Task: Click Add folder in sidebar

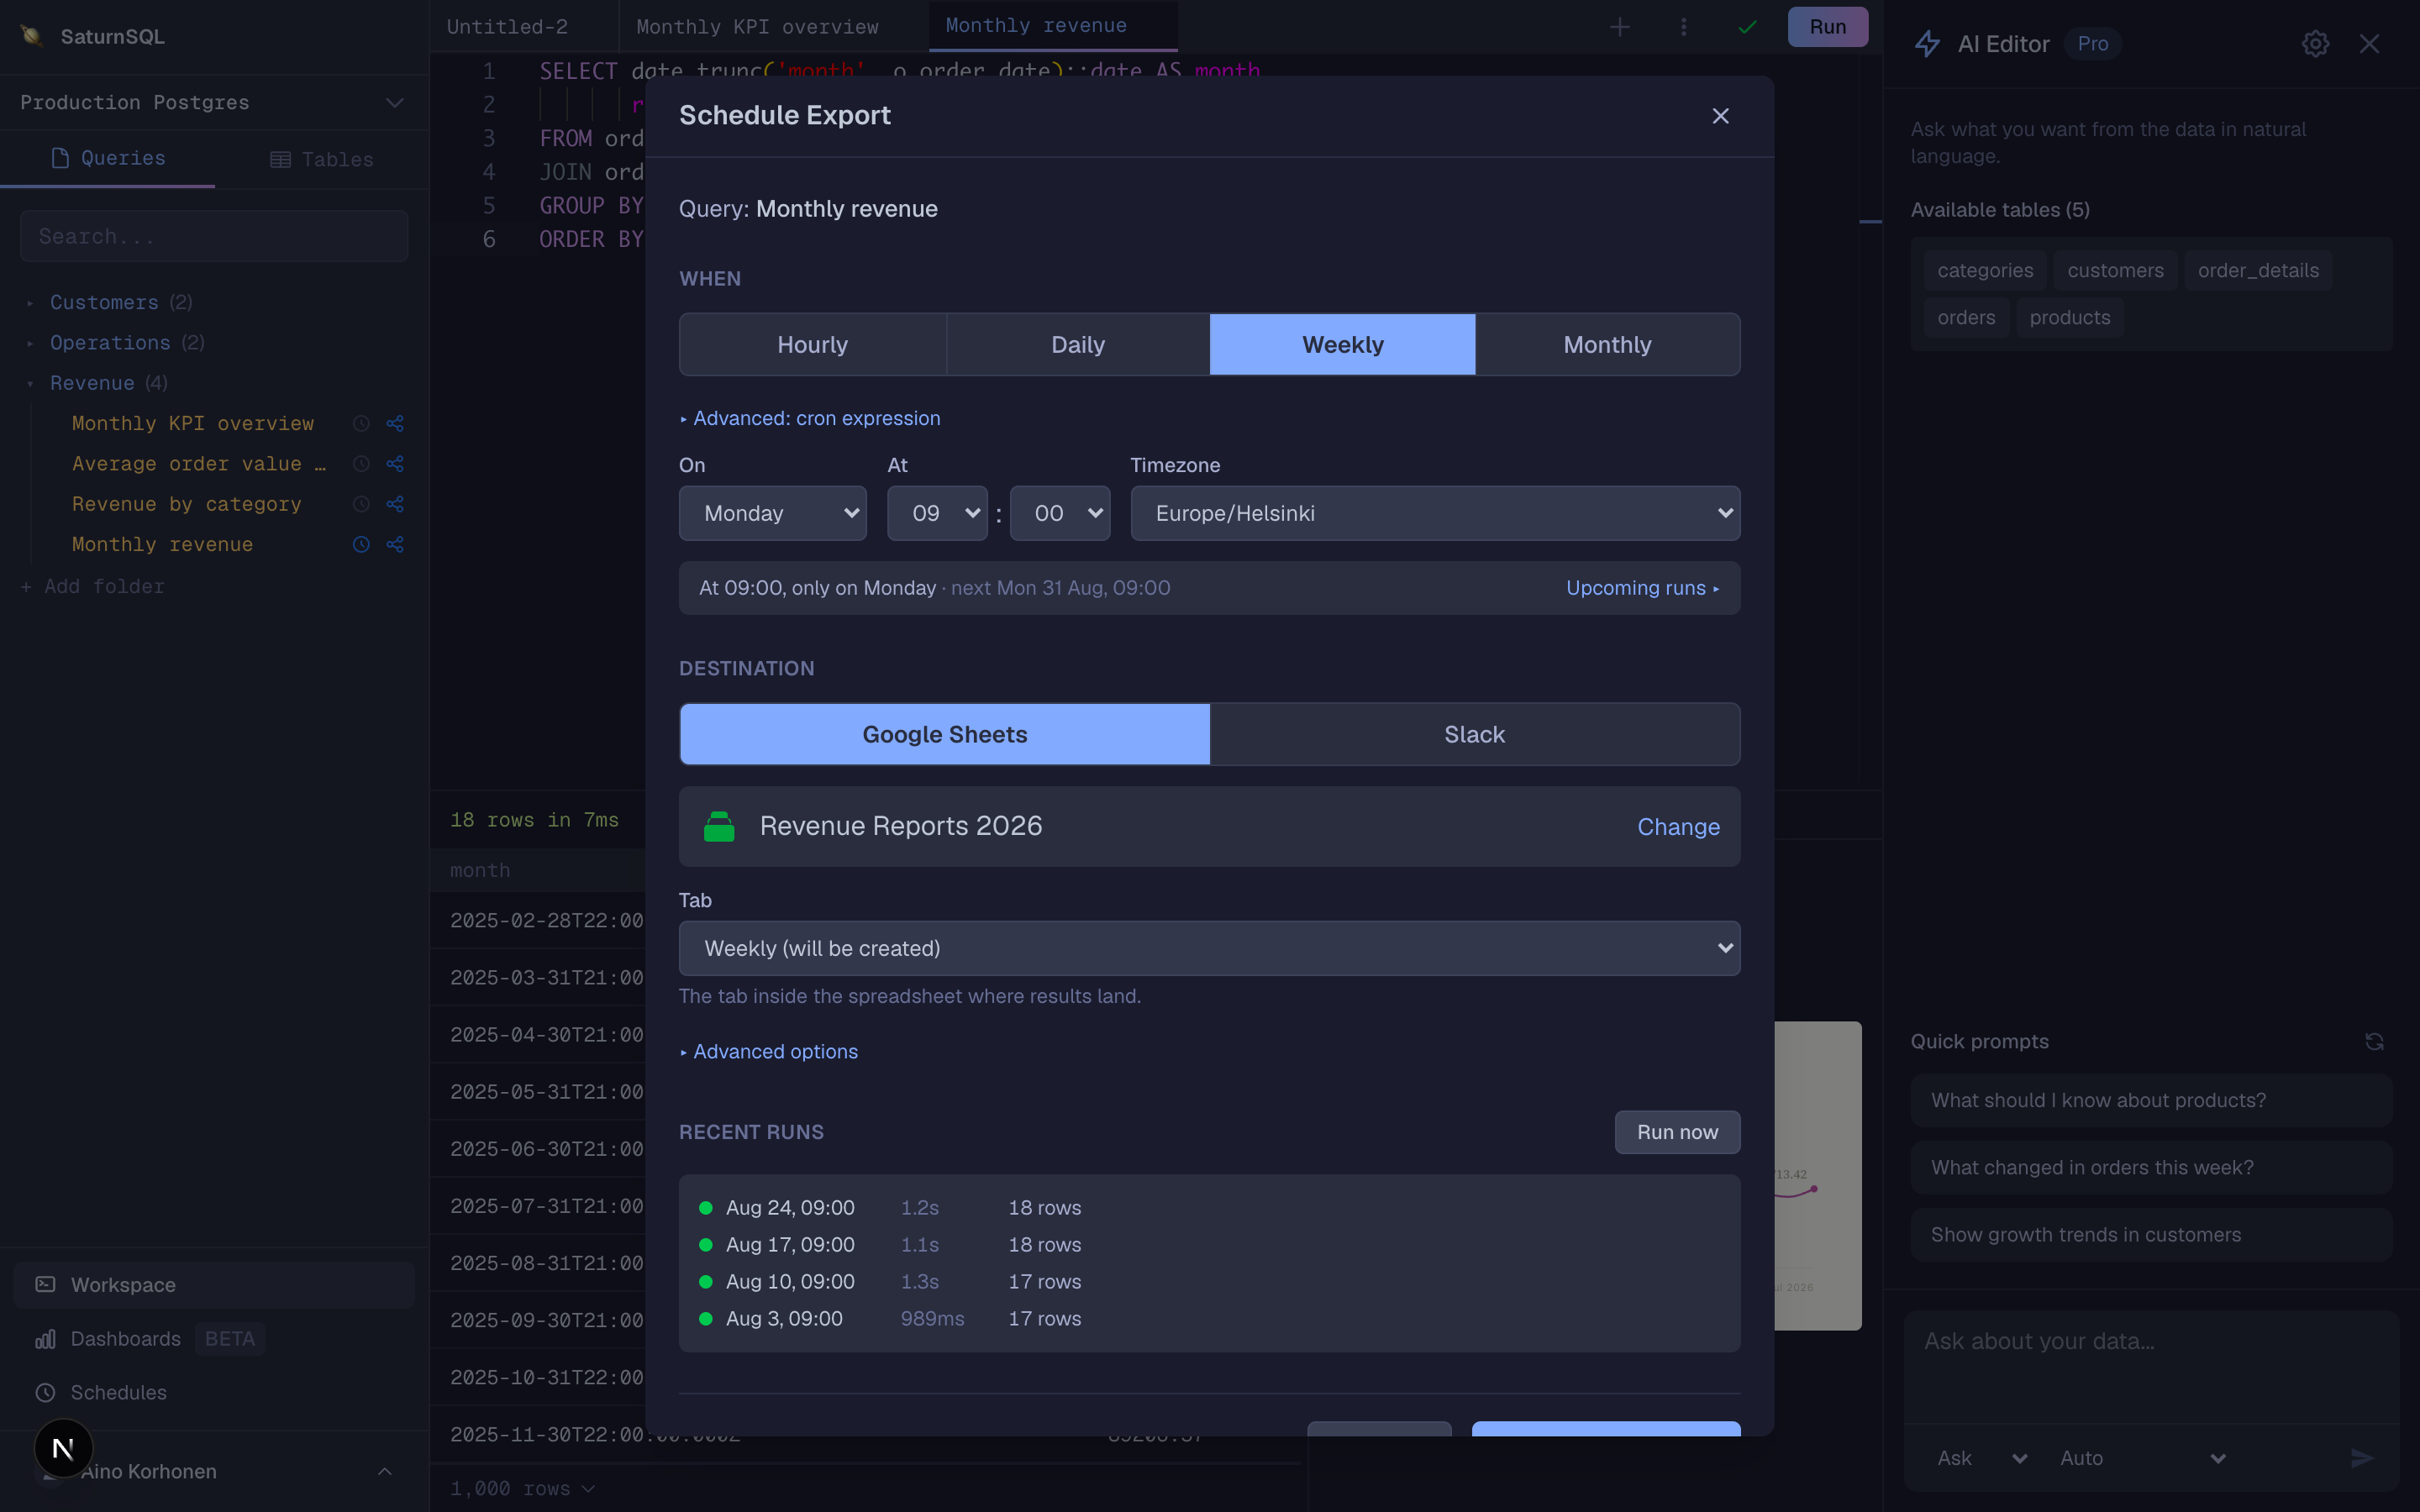Action: (x=93, y=587)
